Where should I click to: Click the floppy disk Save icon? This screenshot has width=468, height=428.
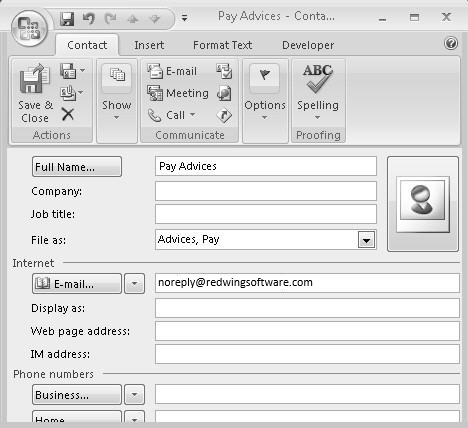[67, 18]
